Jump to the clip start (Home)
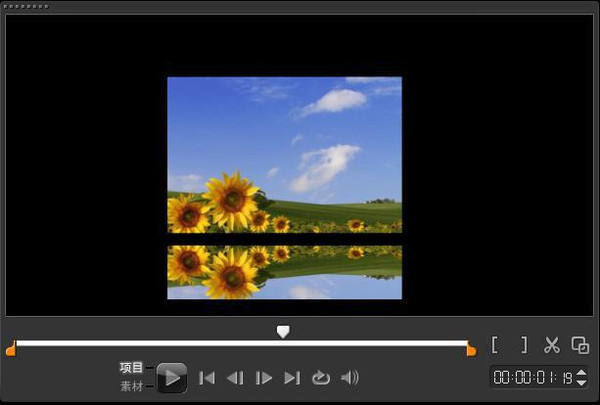This screenshot has height=405, width=600. [207, 378]
